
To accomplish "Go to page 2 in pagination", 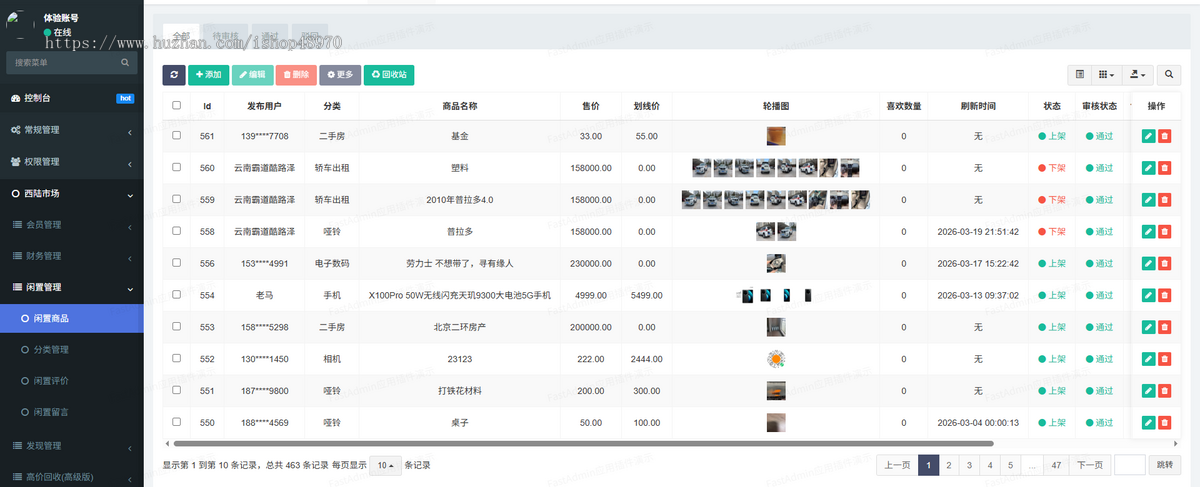I will pos(949,465).
